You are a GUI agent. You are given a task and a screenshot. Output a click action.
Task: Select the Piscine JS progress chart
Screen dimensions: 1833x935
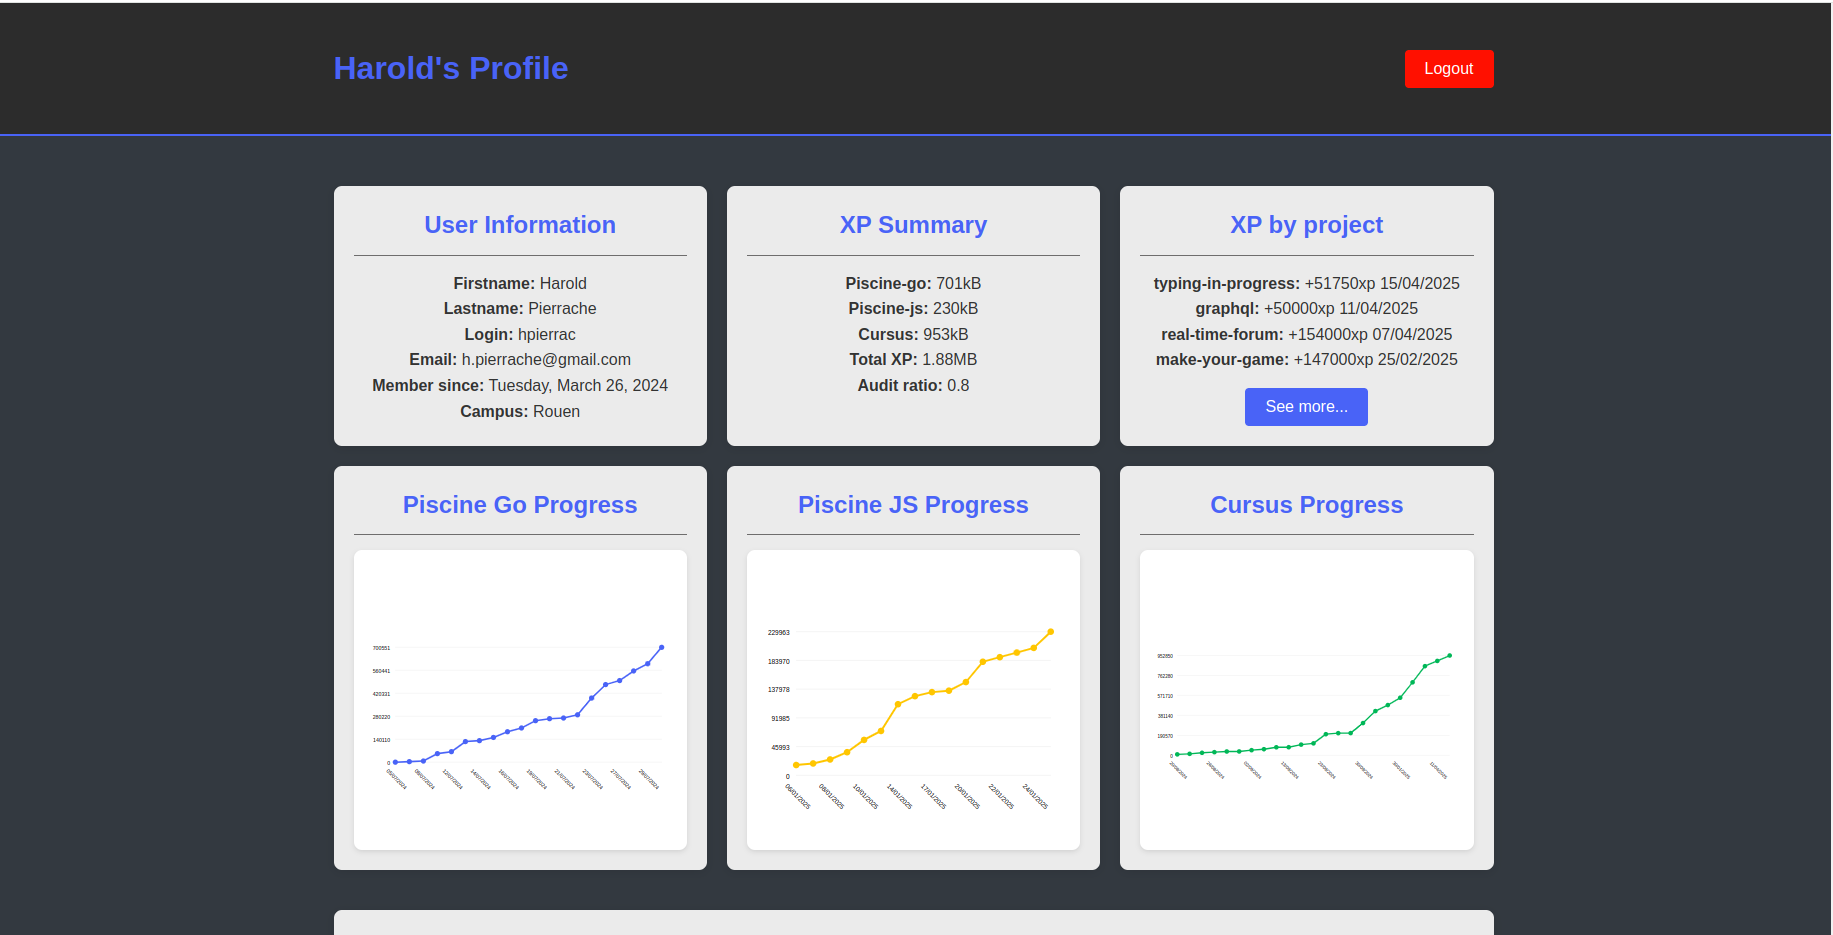(913, 700)
